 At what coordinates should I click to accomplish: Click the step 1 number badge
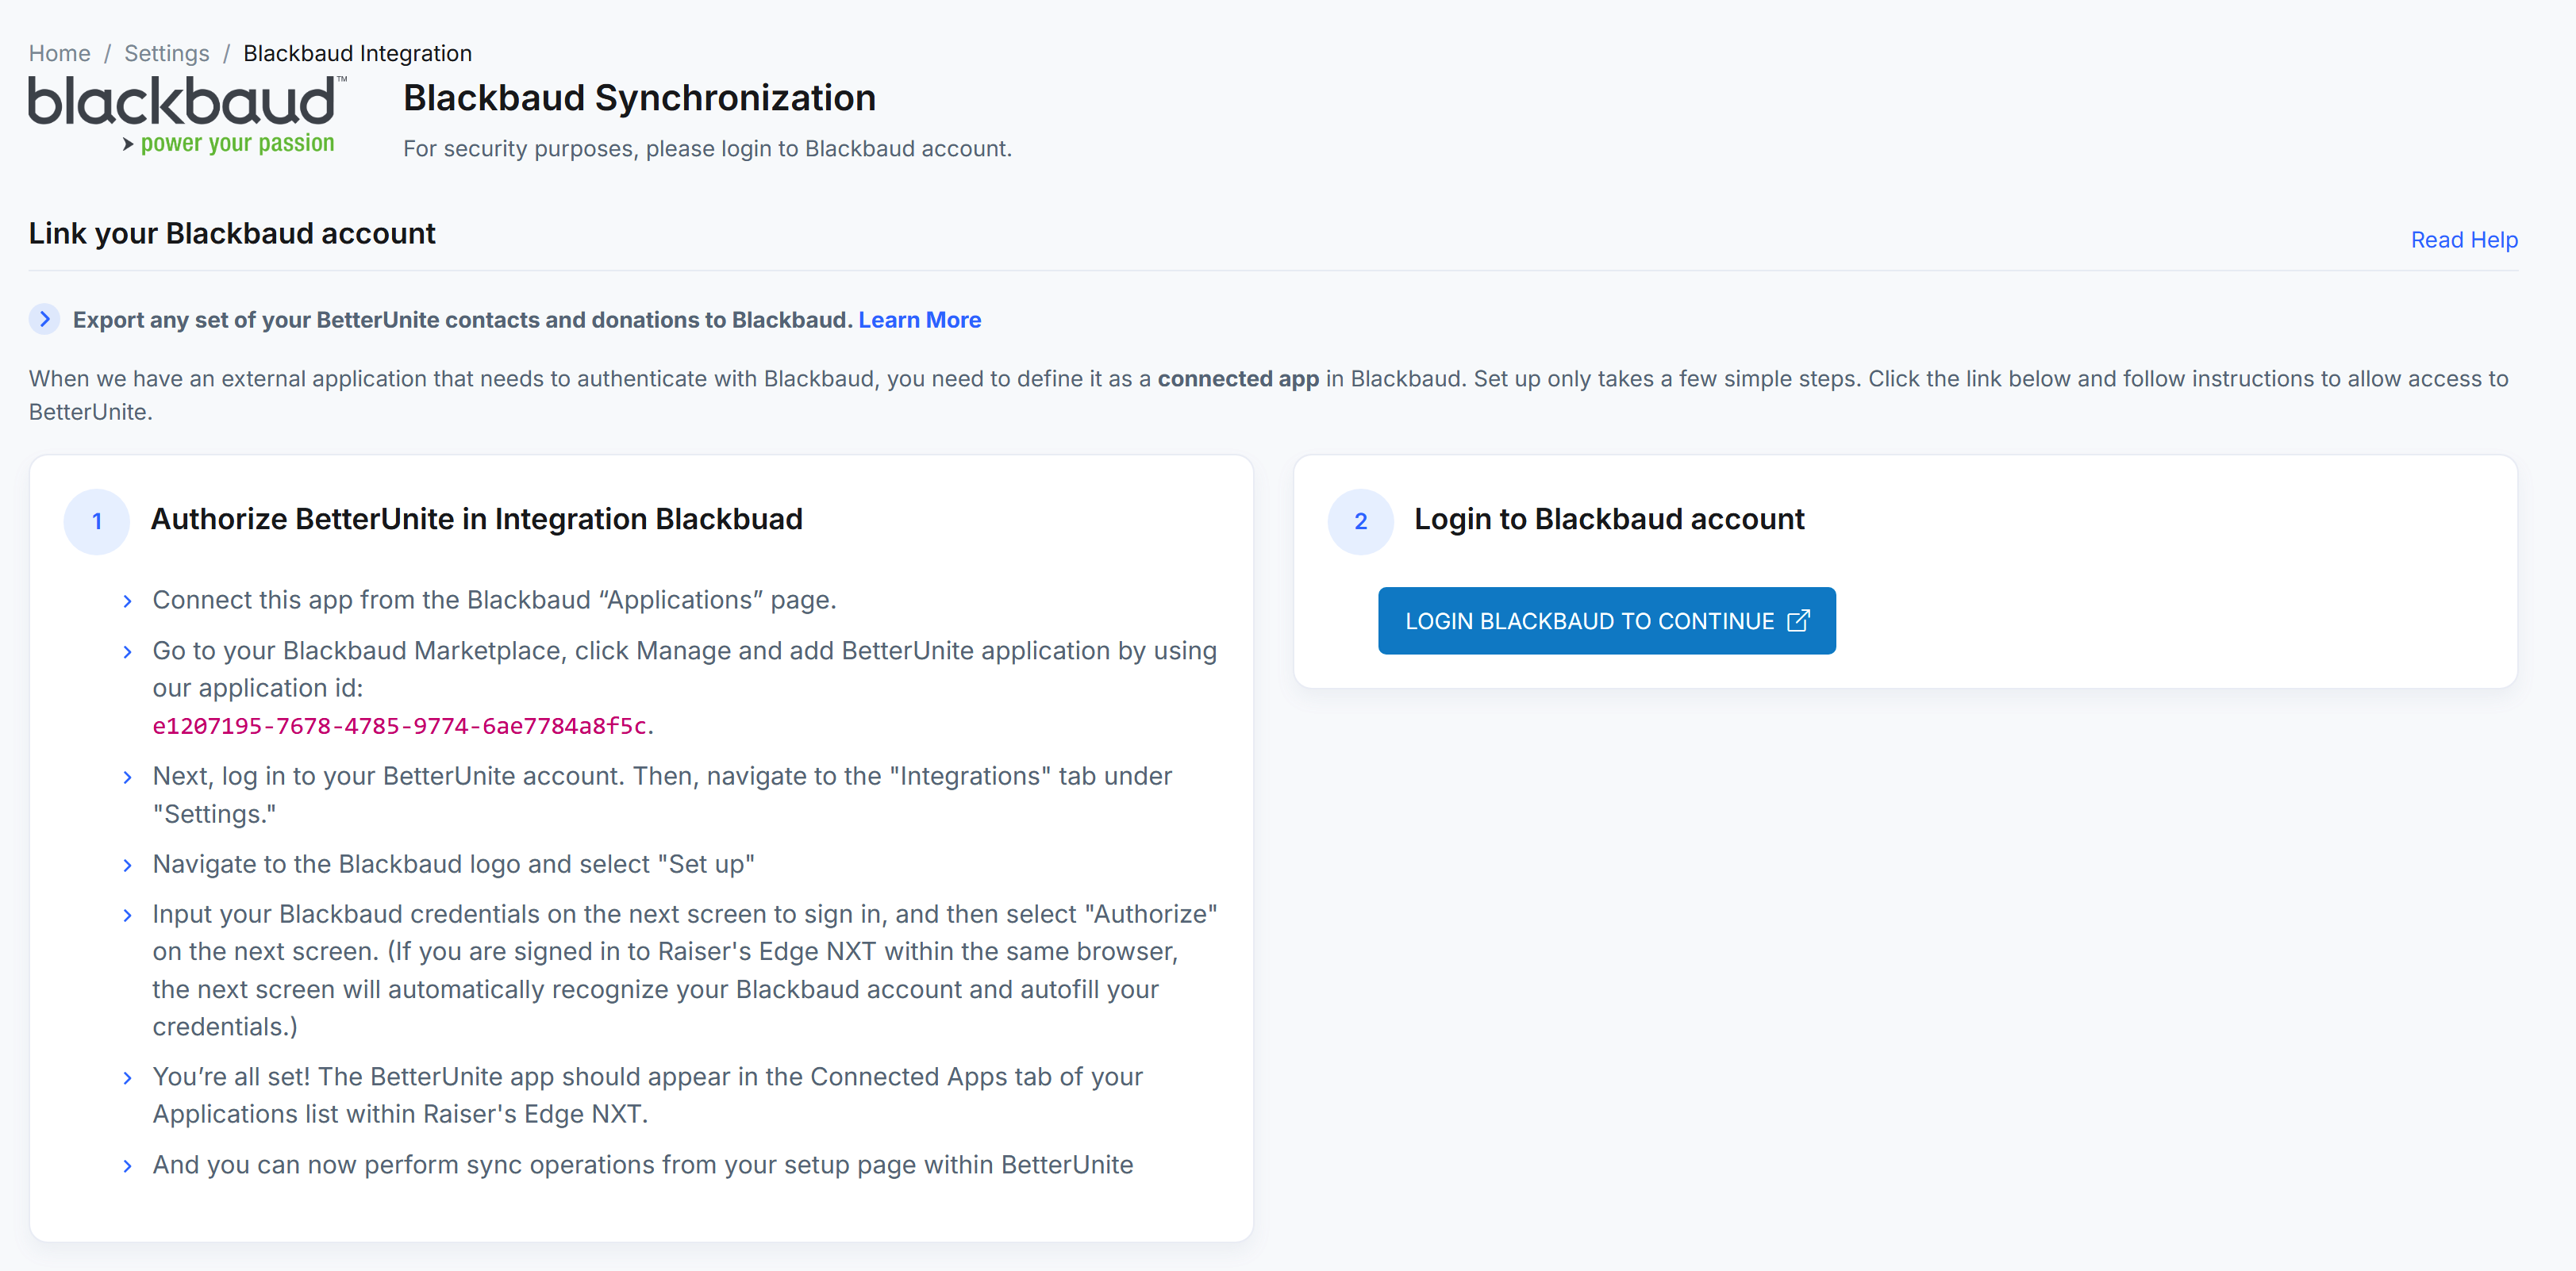pos(97,521)
